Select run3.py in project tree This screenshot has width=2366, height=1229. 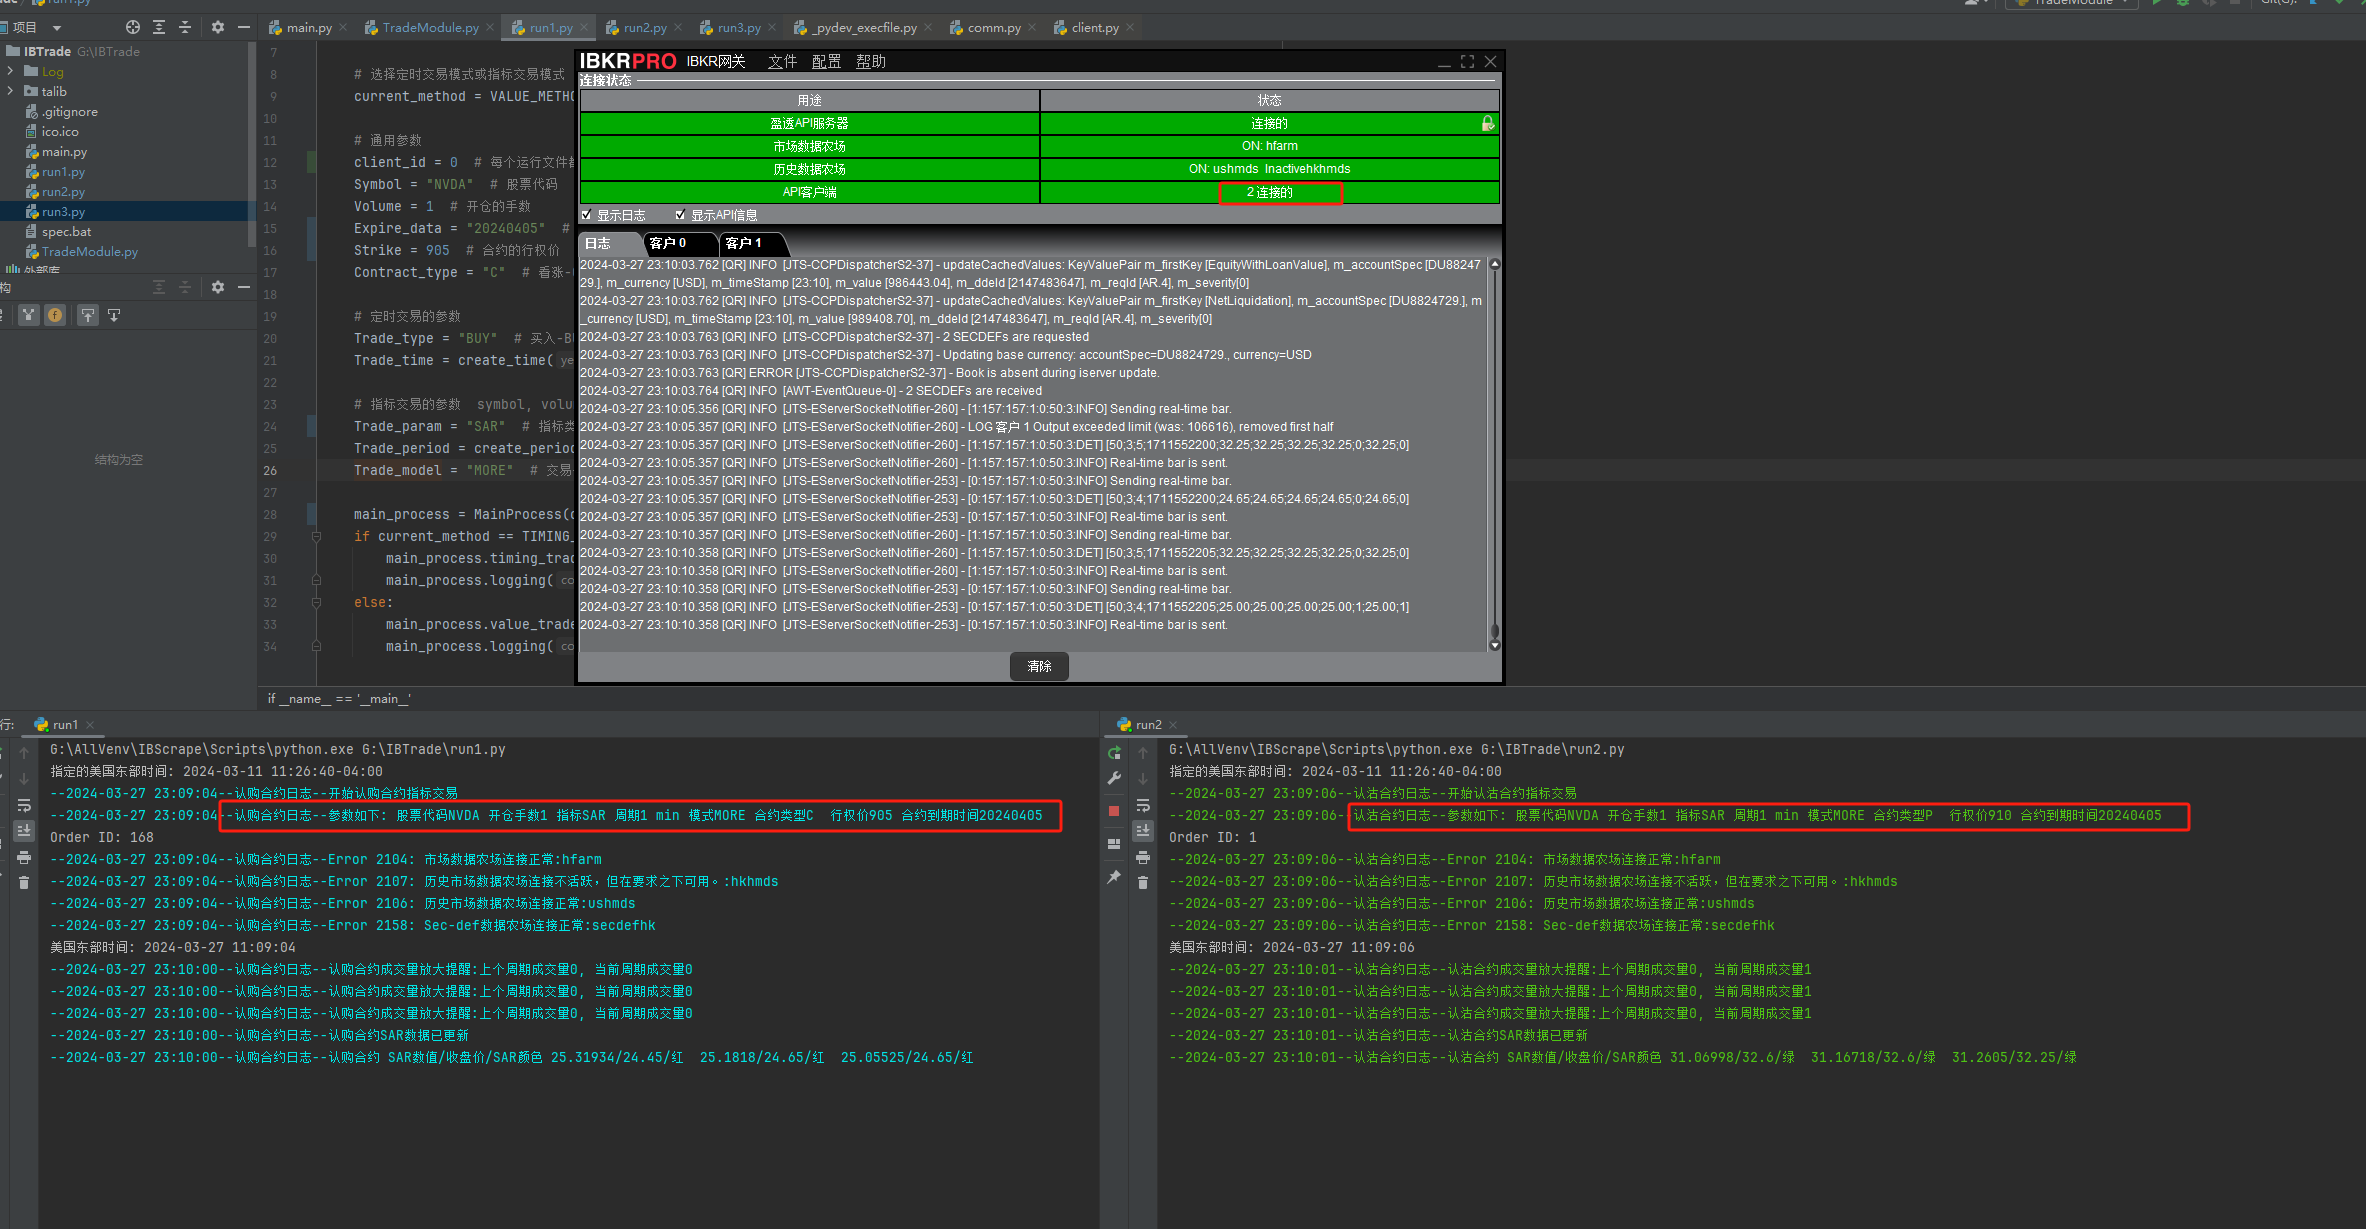[x=63, y=212]
